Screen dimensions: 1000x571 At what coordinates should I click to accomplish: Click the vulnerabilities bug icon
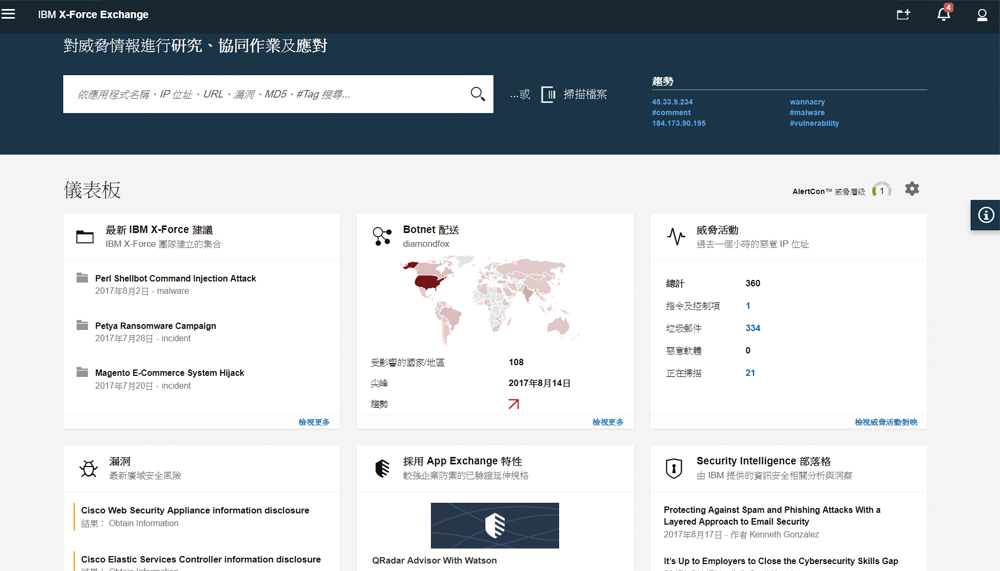(x=89, y=468)
